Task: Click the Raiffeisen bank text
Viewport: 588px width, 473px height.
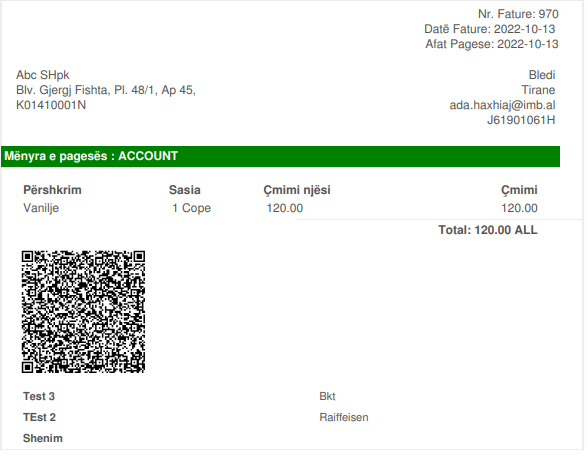Action: click(344, 417)
